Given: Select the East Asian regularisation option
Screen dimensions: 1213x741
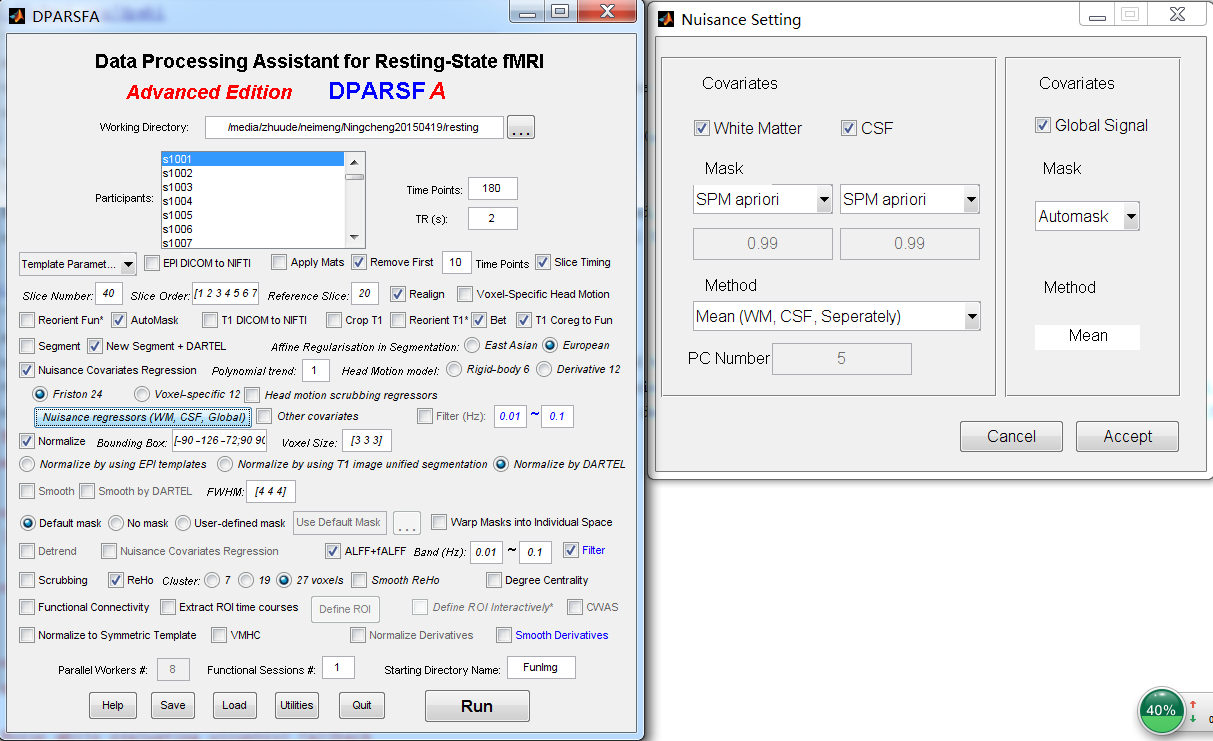Looking at the screenshot, I should [x=472, y=346].
